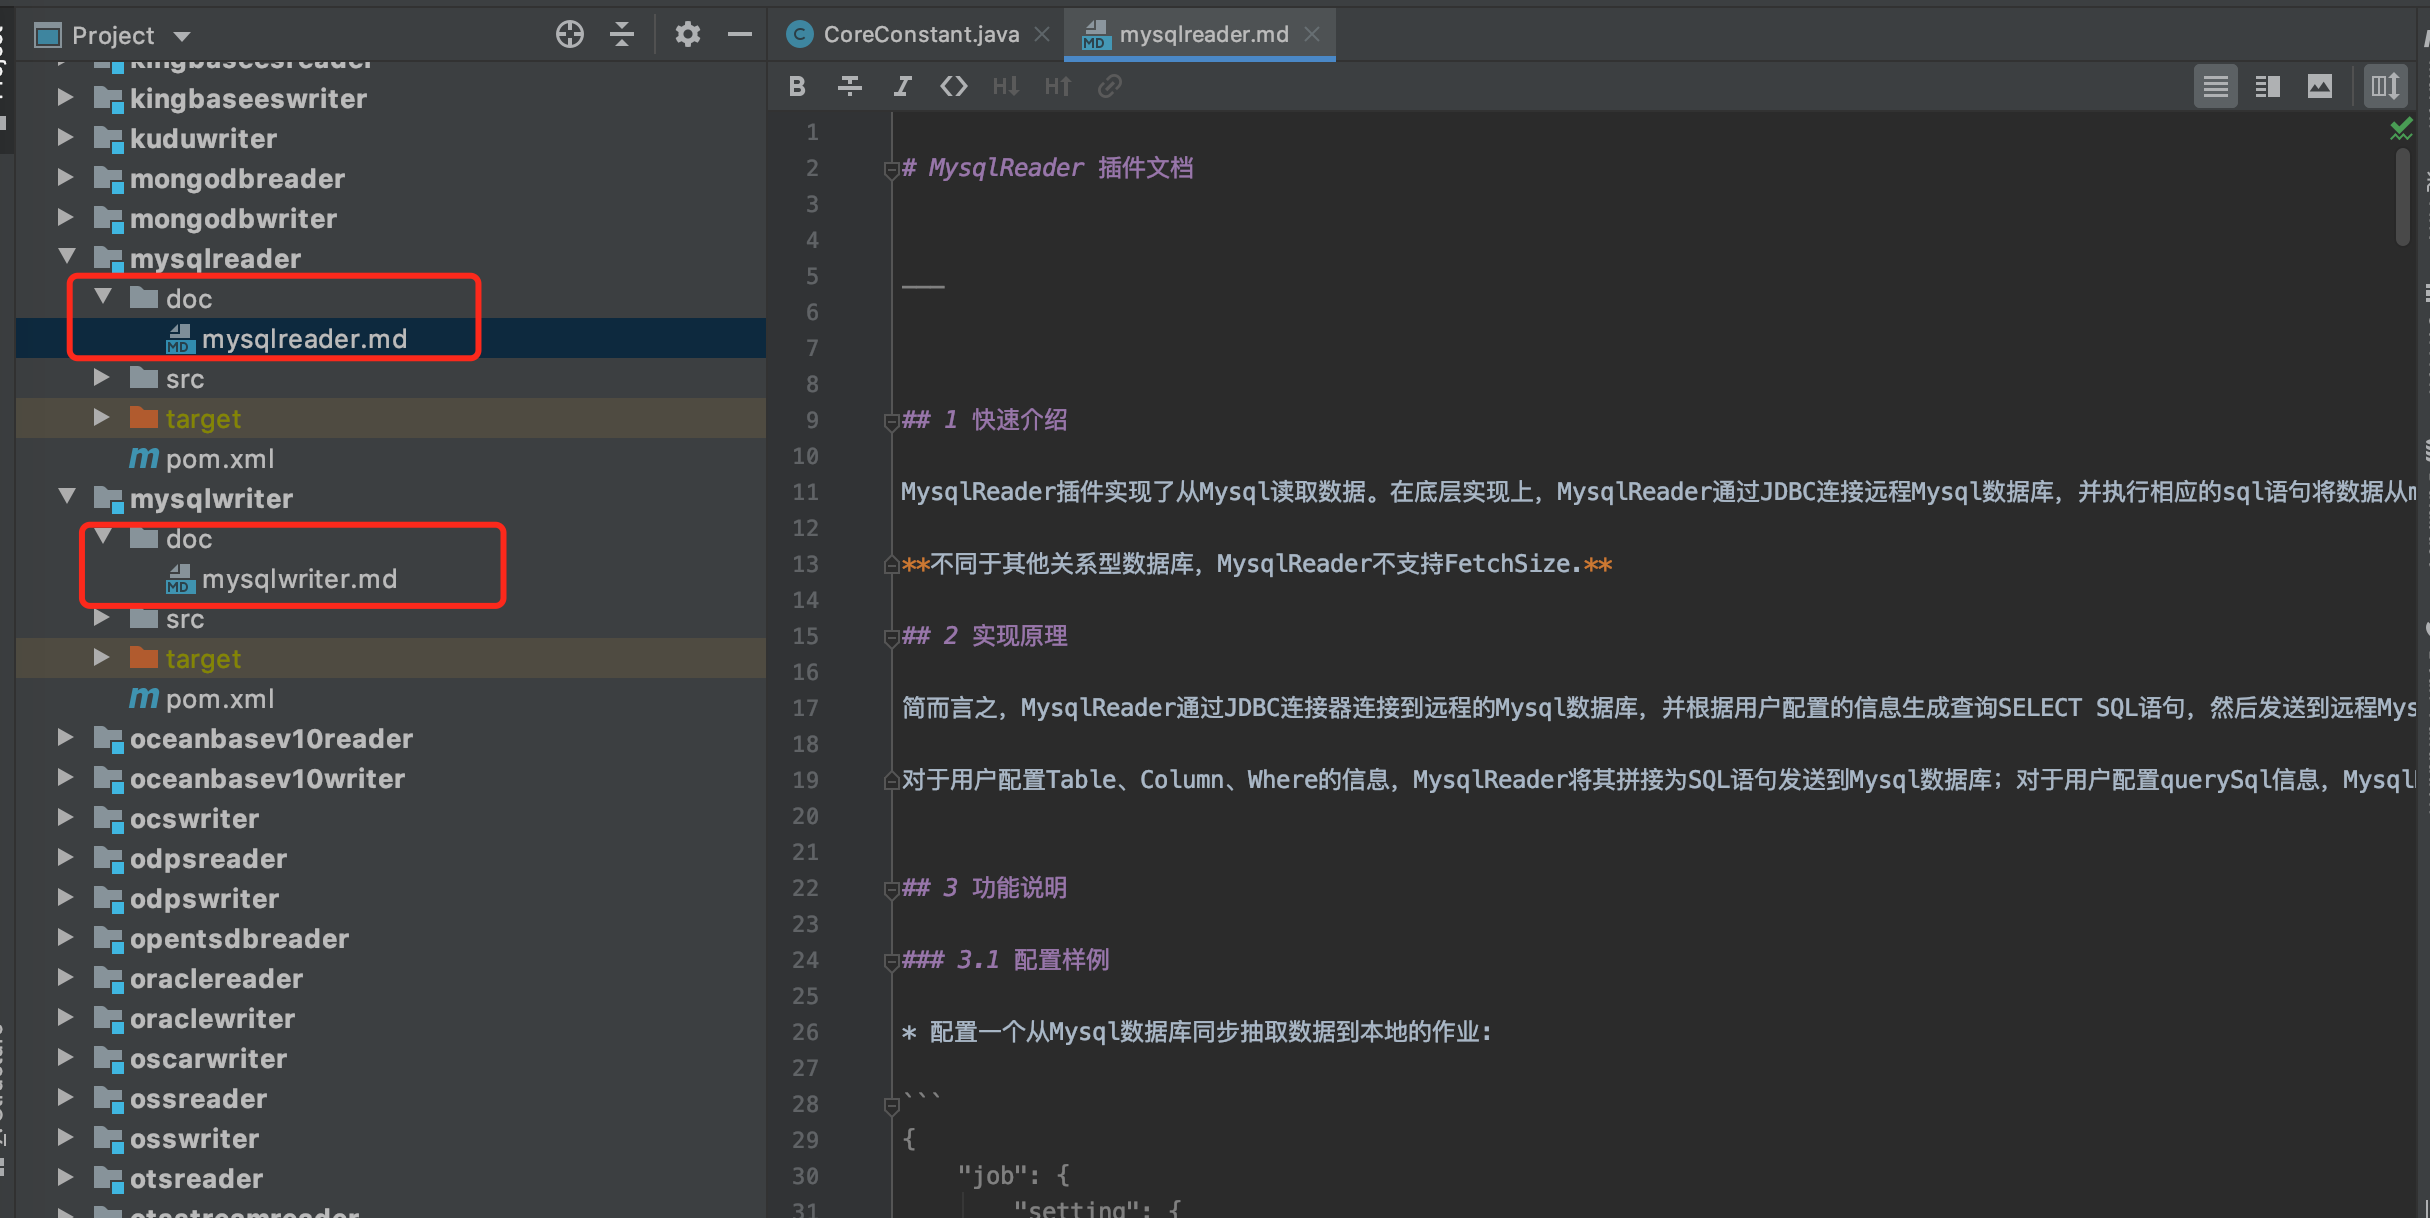Expand the oraclereader module

pyautogui.click(x=65, y=978)
